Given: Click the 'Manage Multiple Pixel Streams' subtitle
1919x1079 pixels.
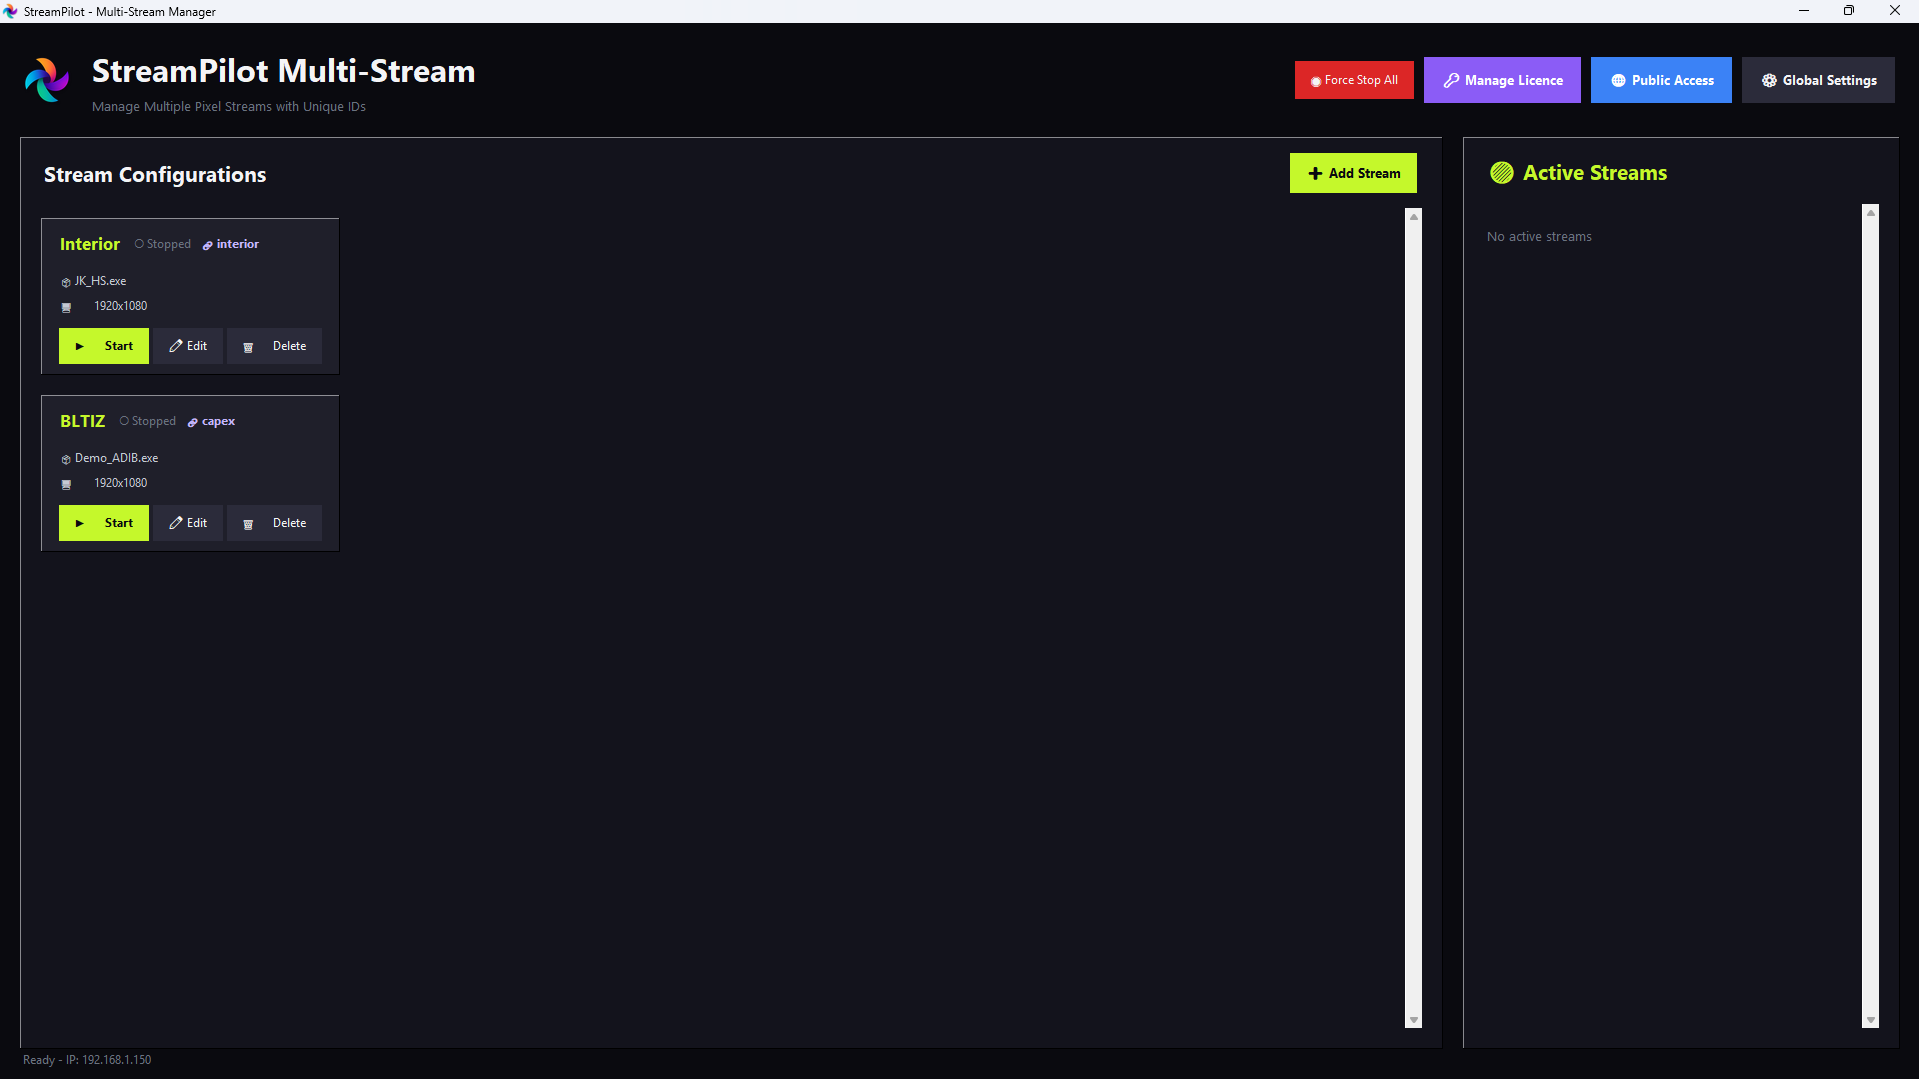Looking at the screenshot, I should [229, 107].
